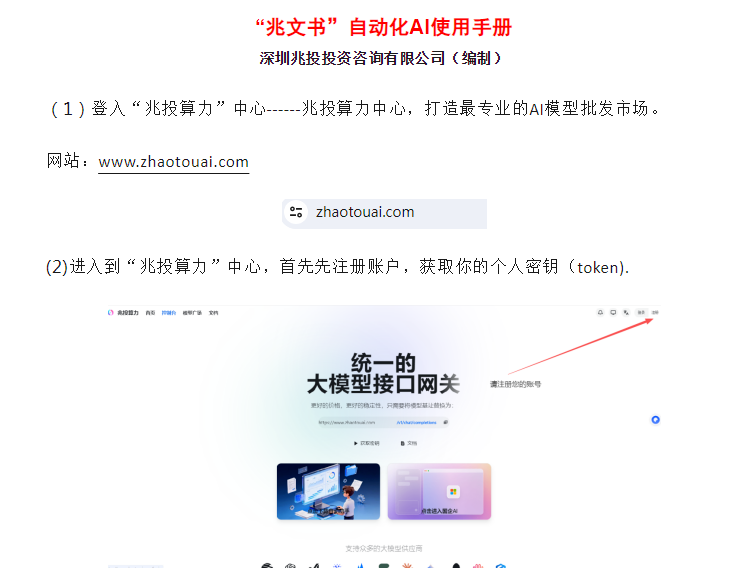Click the notification bell icon
Screen dimensions: 742x574
pos(600,312)
